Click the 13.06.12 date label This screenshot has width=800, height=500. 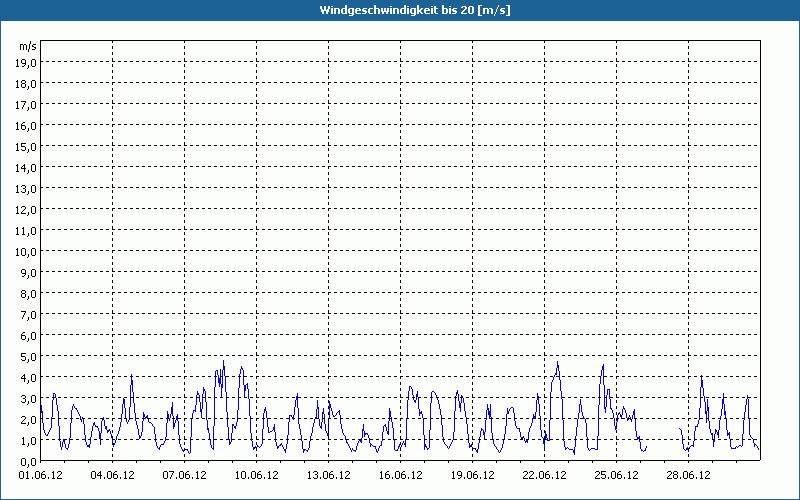pos(329,476)
